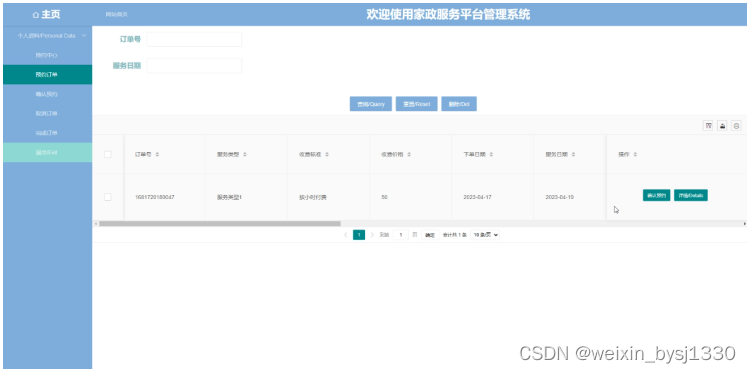Click the left arrow of horizontal scrollbar

tap(96, 224)
